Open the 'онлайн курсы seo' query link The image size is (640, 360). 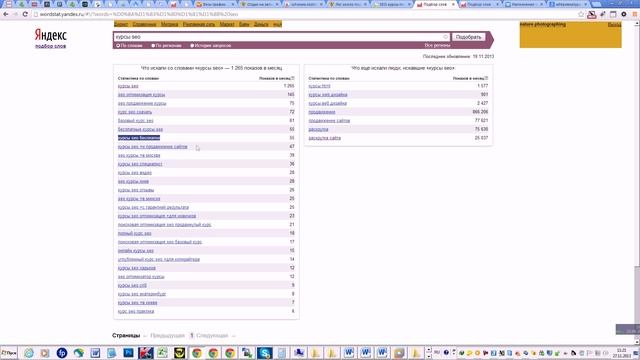click(x=136, y=251)
